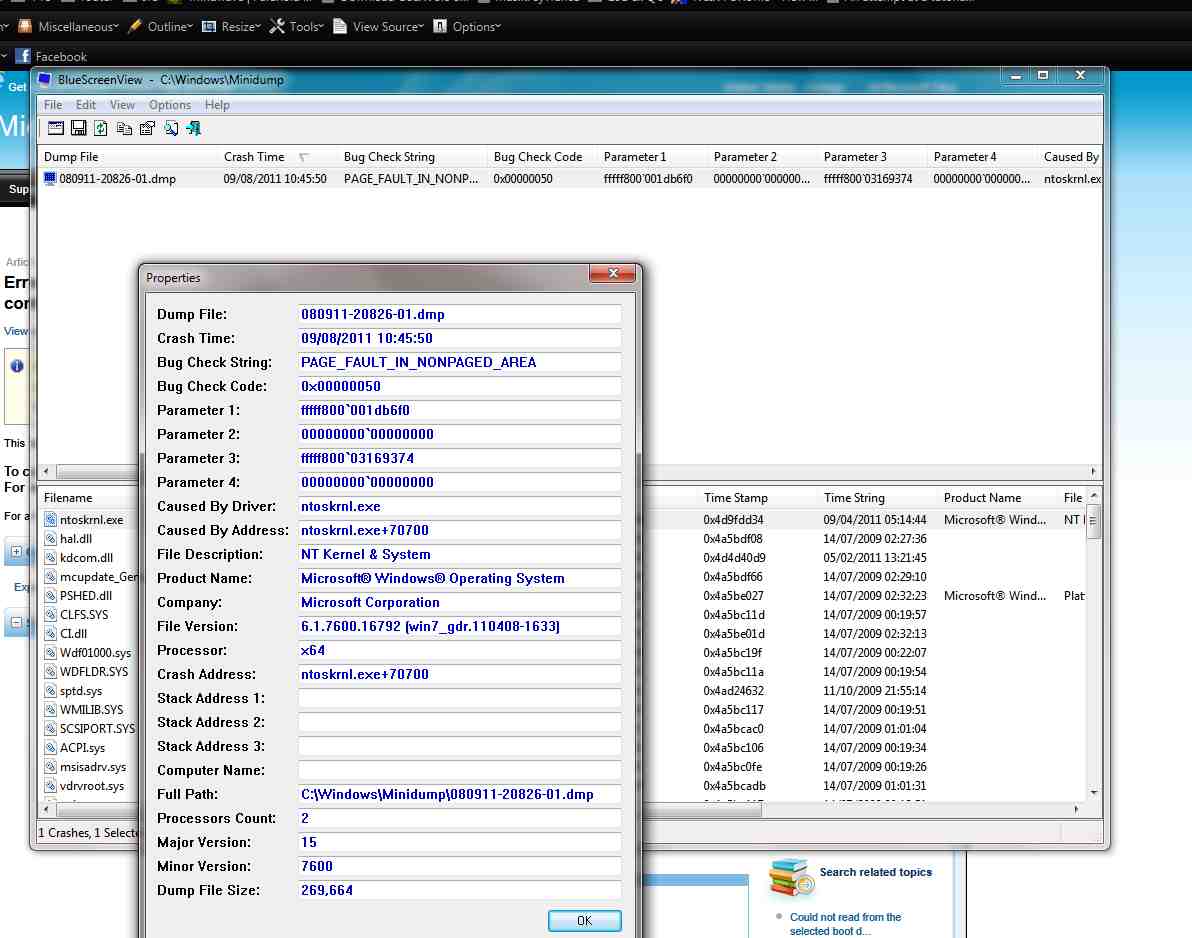Sort dumps by Crash Time column
1192x938 pixels.
[253, 156]
